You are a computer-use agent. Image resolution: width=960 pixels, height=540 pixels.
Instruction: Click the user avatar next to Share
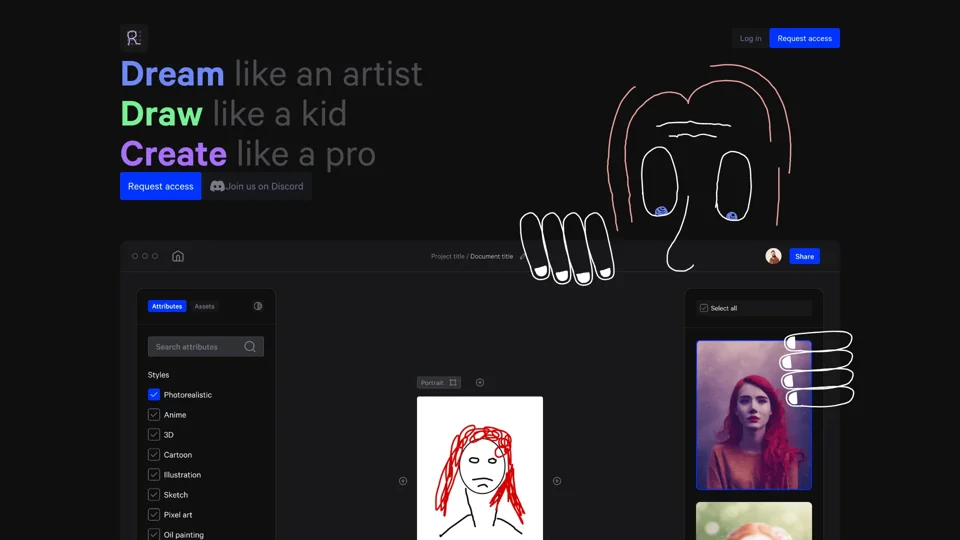pyautogui.click(x=773, y=256)
